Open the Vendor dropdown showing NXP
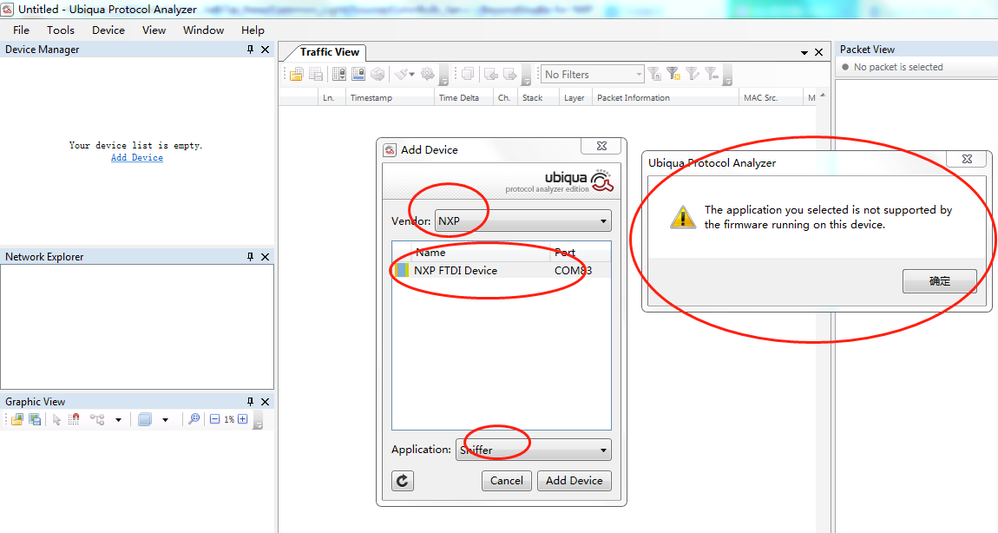998x533 pixels. [x=523, y=221]
